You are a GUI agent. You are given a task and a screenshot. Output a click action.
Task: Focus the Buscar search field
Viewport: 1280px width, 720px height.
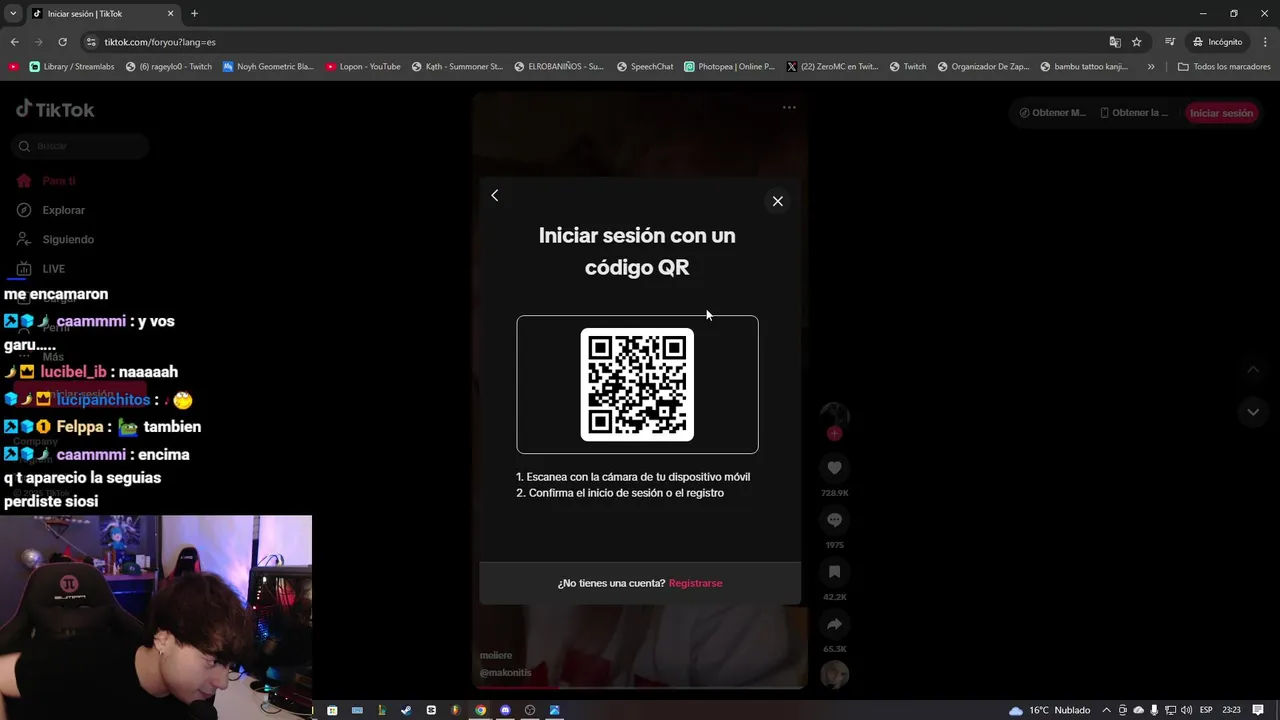pyautogui.click(x=80, y=146)
